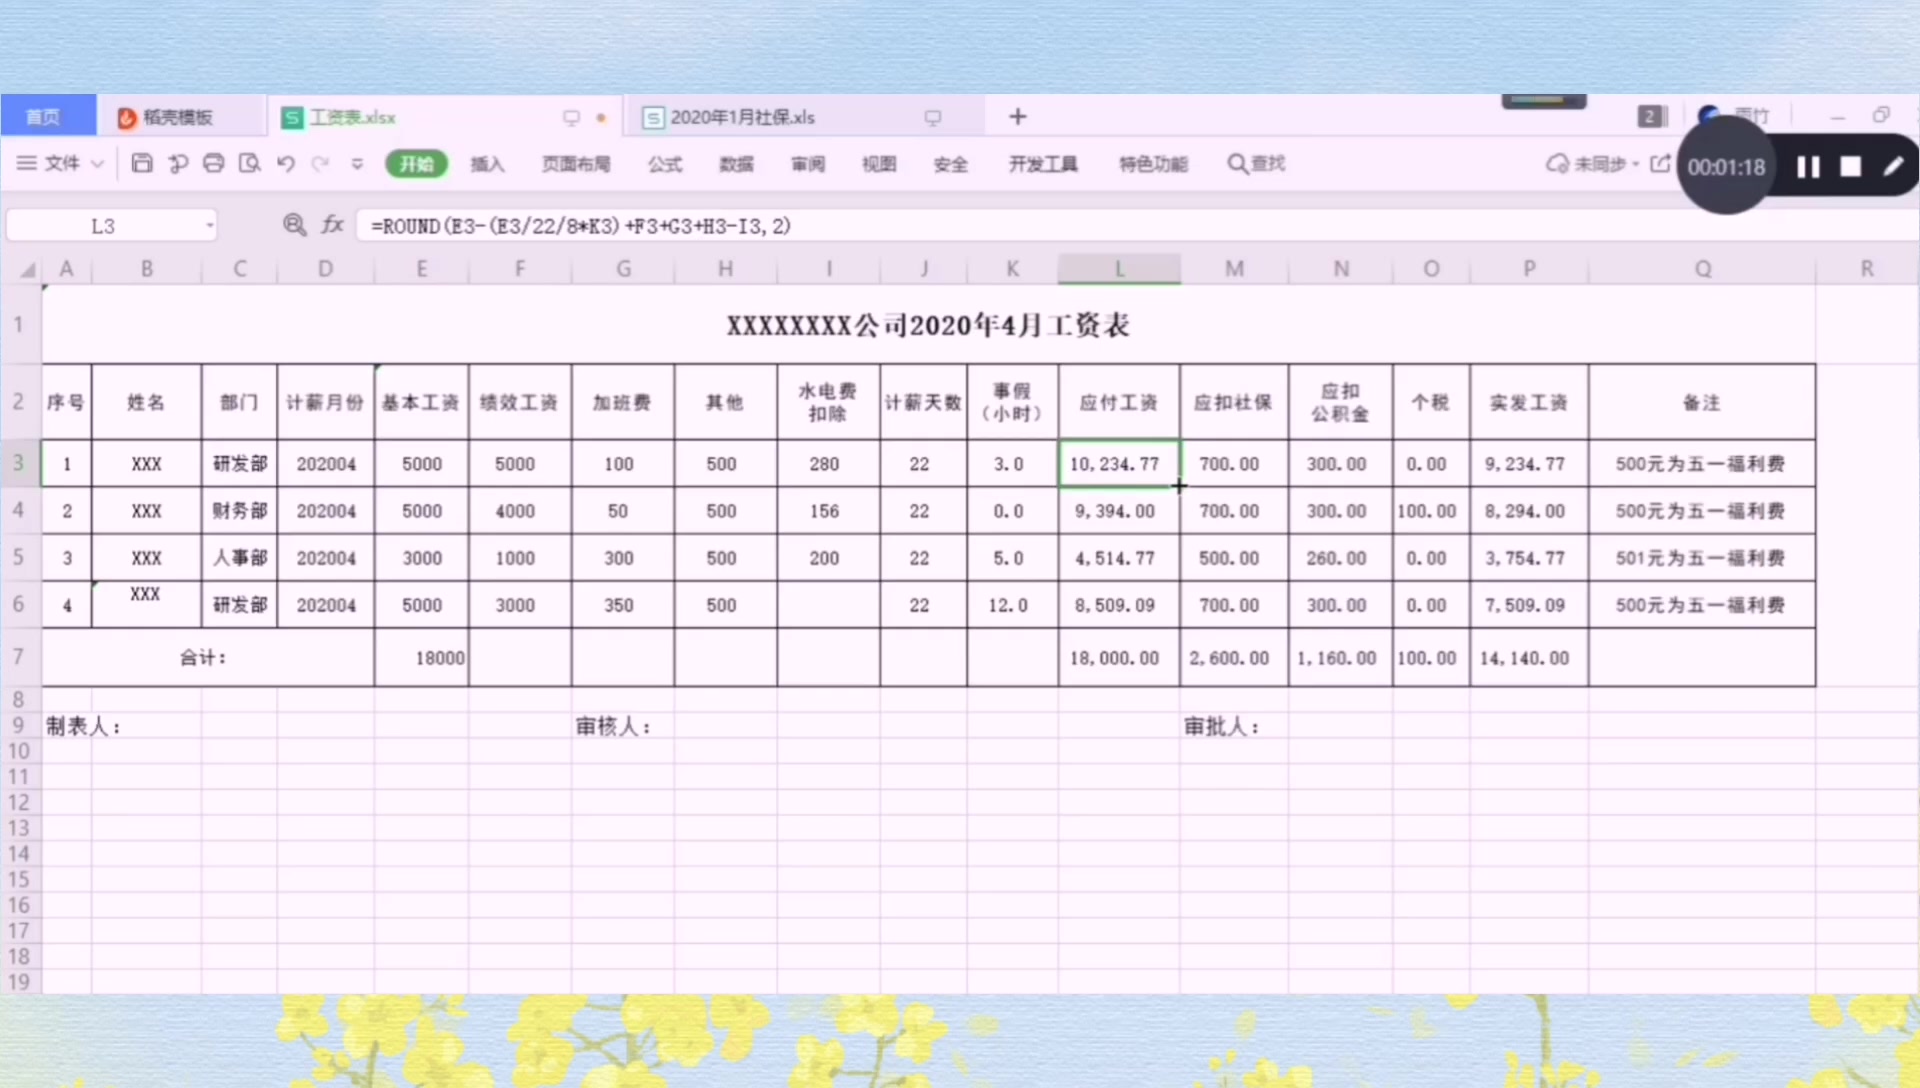Click the recording pen annotate icon
Image resolution: width=1920 pixels, height=1088 pixels.
pos(1893,167)
